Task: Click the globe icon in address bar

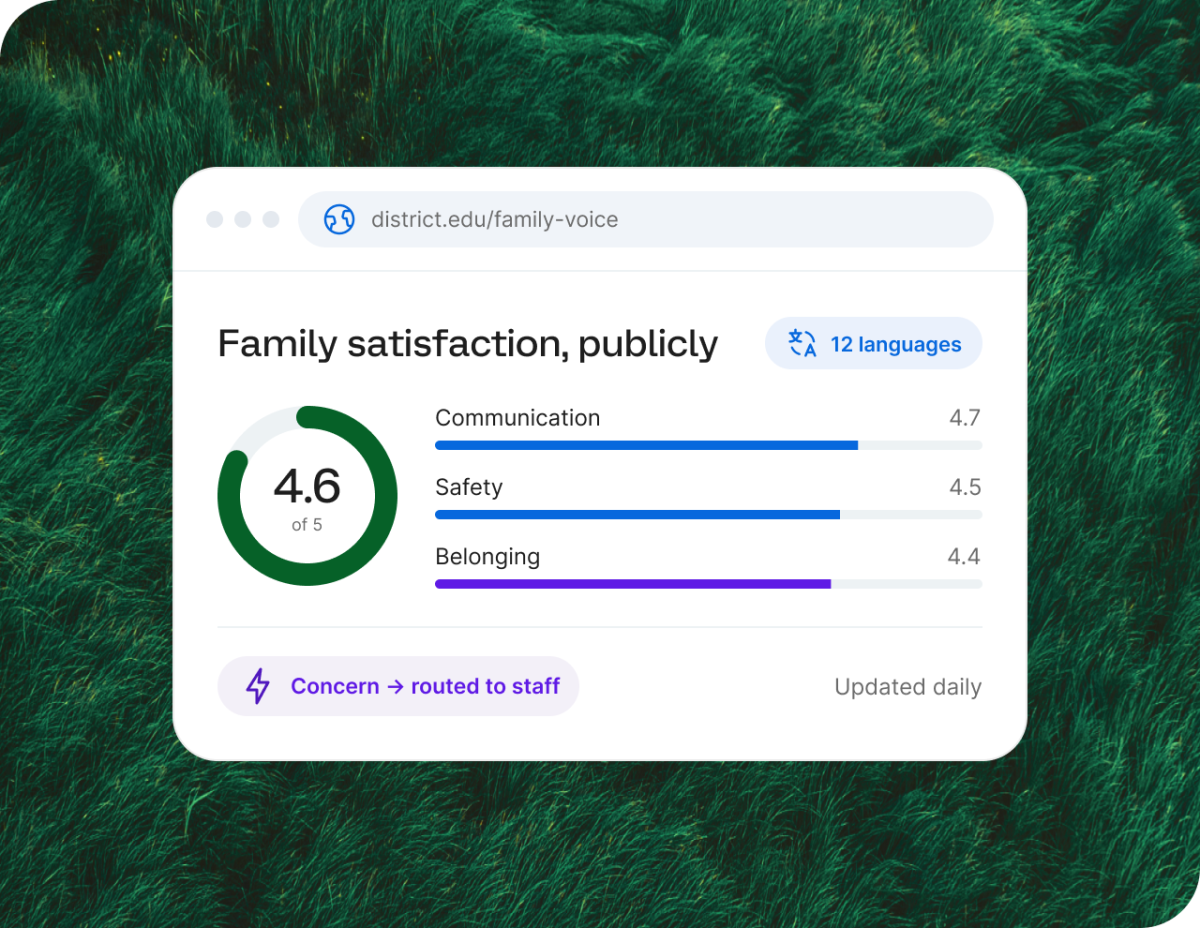Action: coord(339,219)
